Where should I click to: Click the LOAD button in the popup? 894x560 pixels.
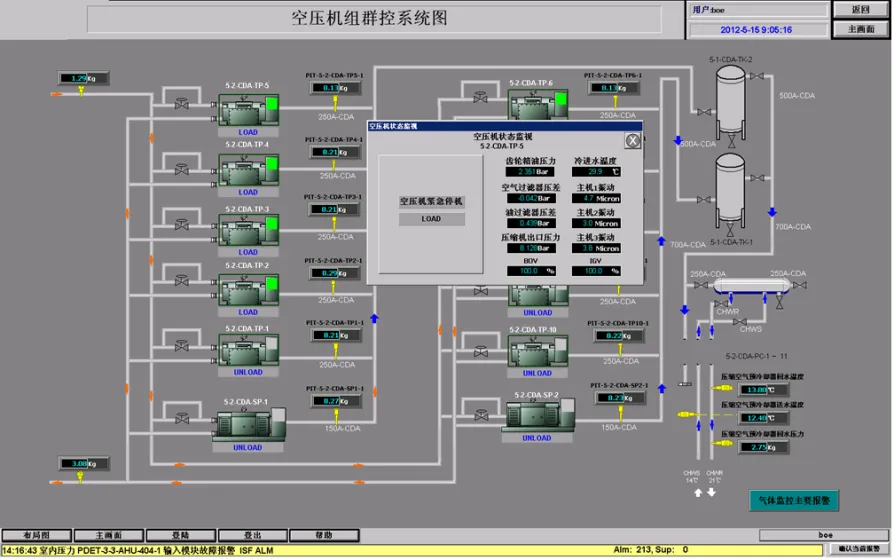coord(431,219)
